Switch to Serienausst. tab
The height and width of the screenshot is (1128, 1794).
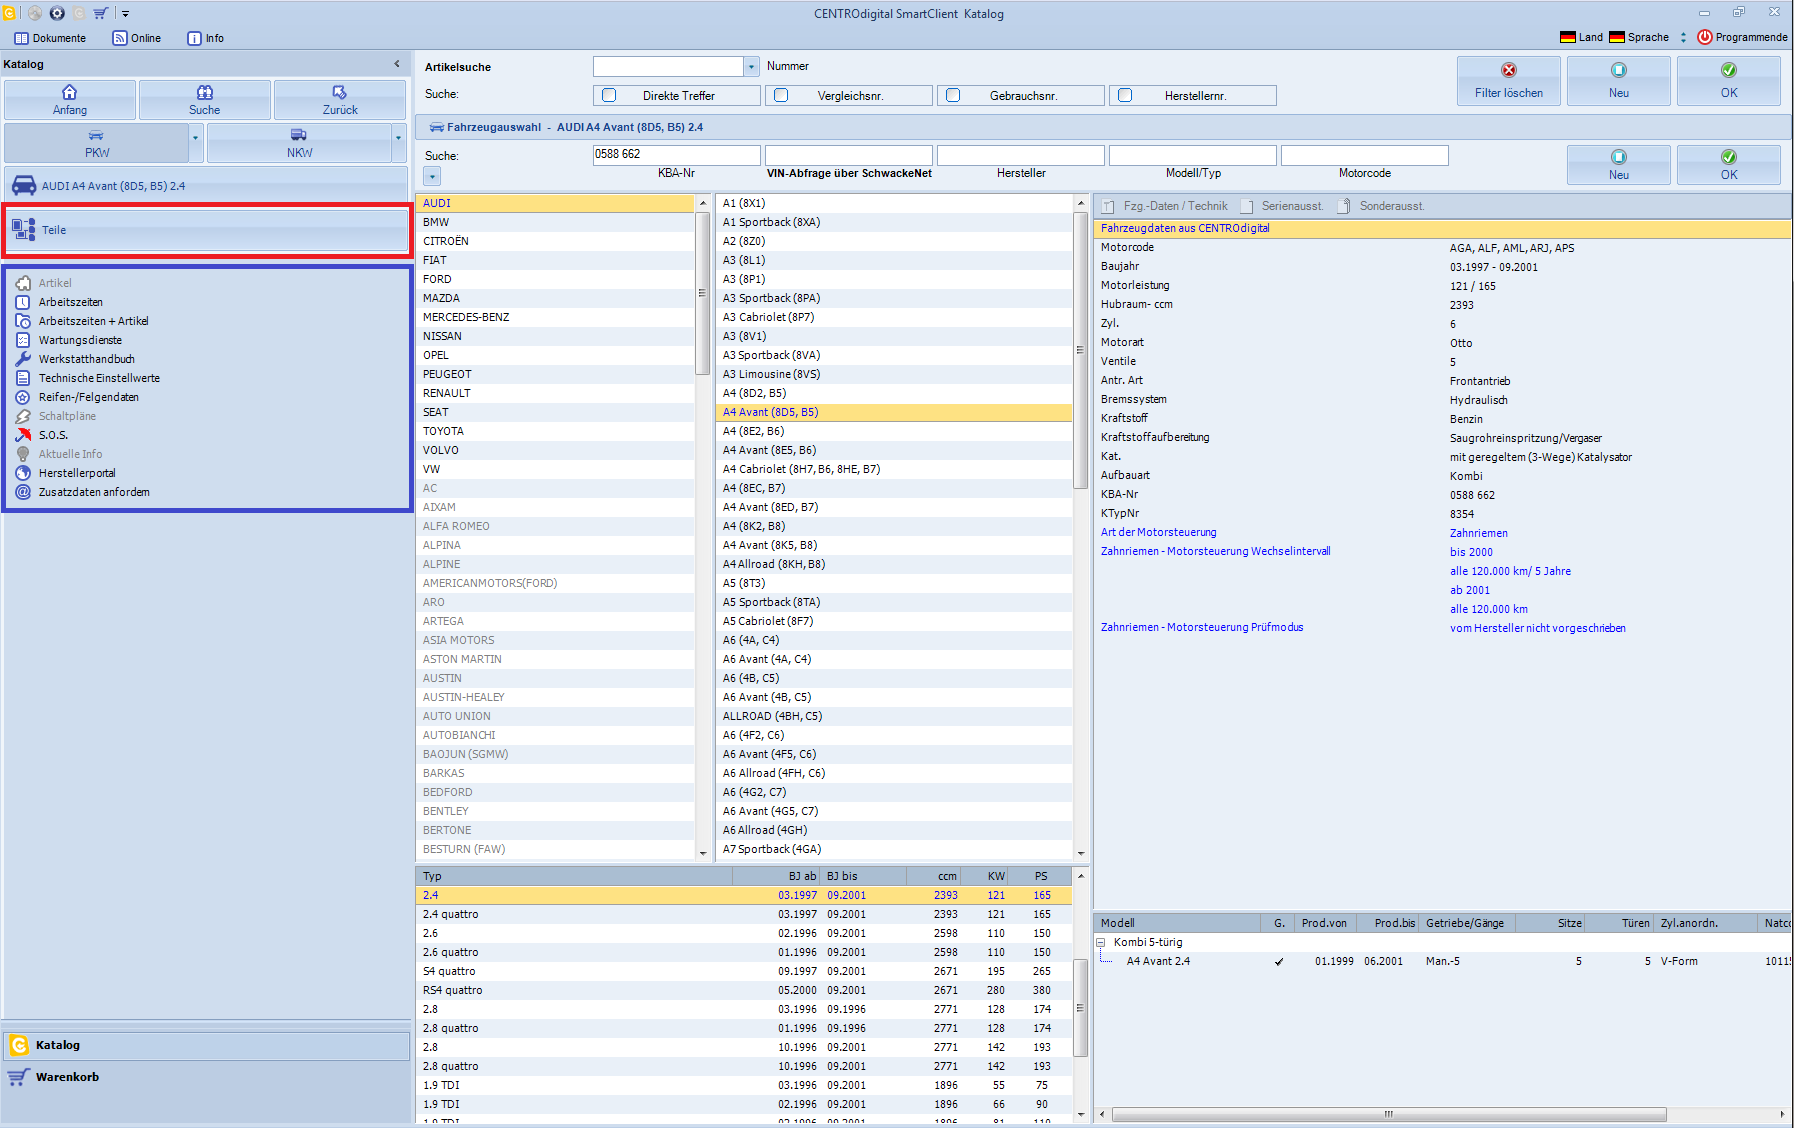click(1282, 206)
